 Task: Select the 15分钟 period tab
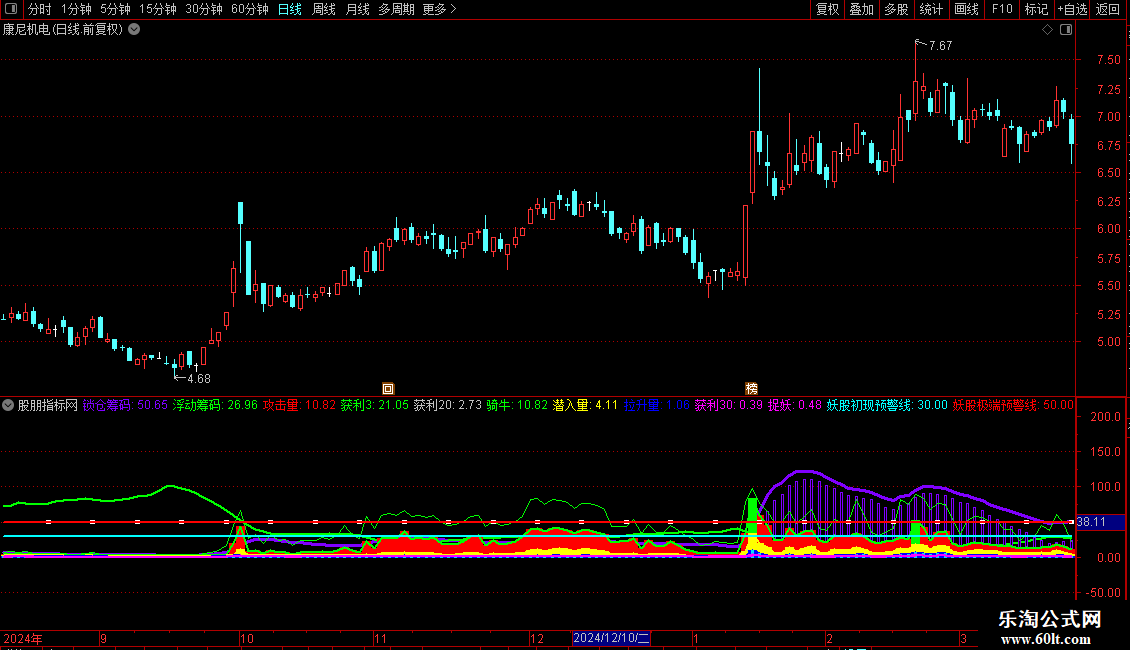pos(158,9)
